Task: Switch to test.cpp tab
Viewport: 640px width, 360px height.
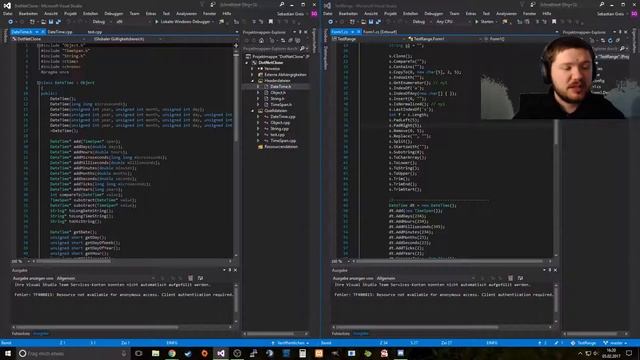Action: click(x=95, y=32)
